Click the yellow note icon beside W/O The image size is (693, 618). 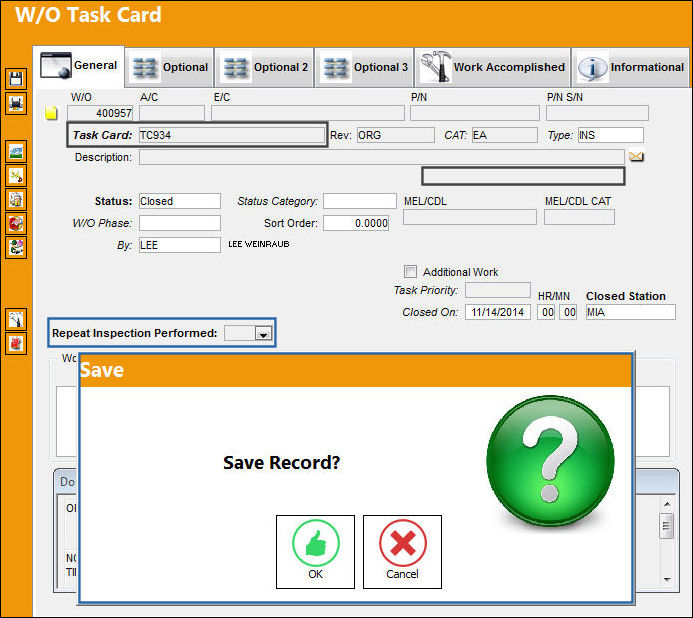click(x=52, y=113)
